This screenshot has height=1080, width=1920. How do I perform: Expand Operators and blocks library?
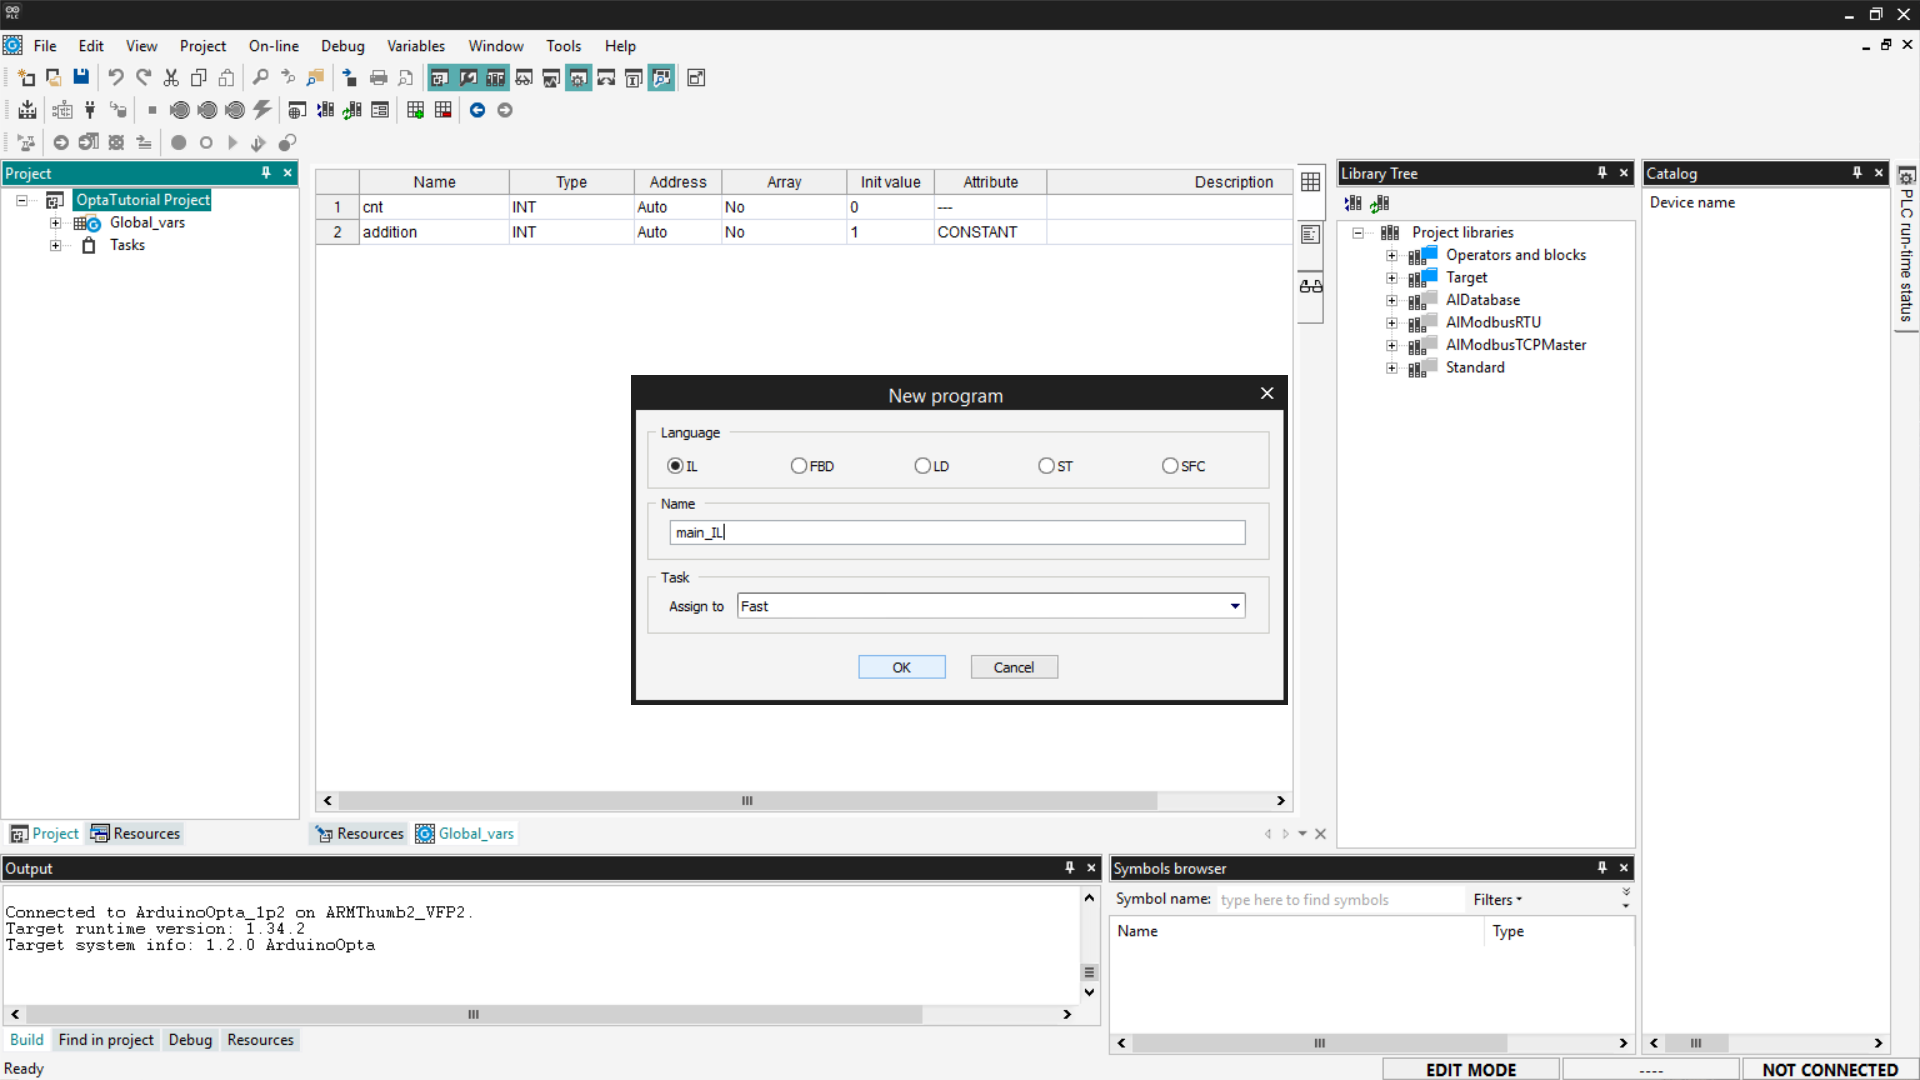1391,255
